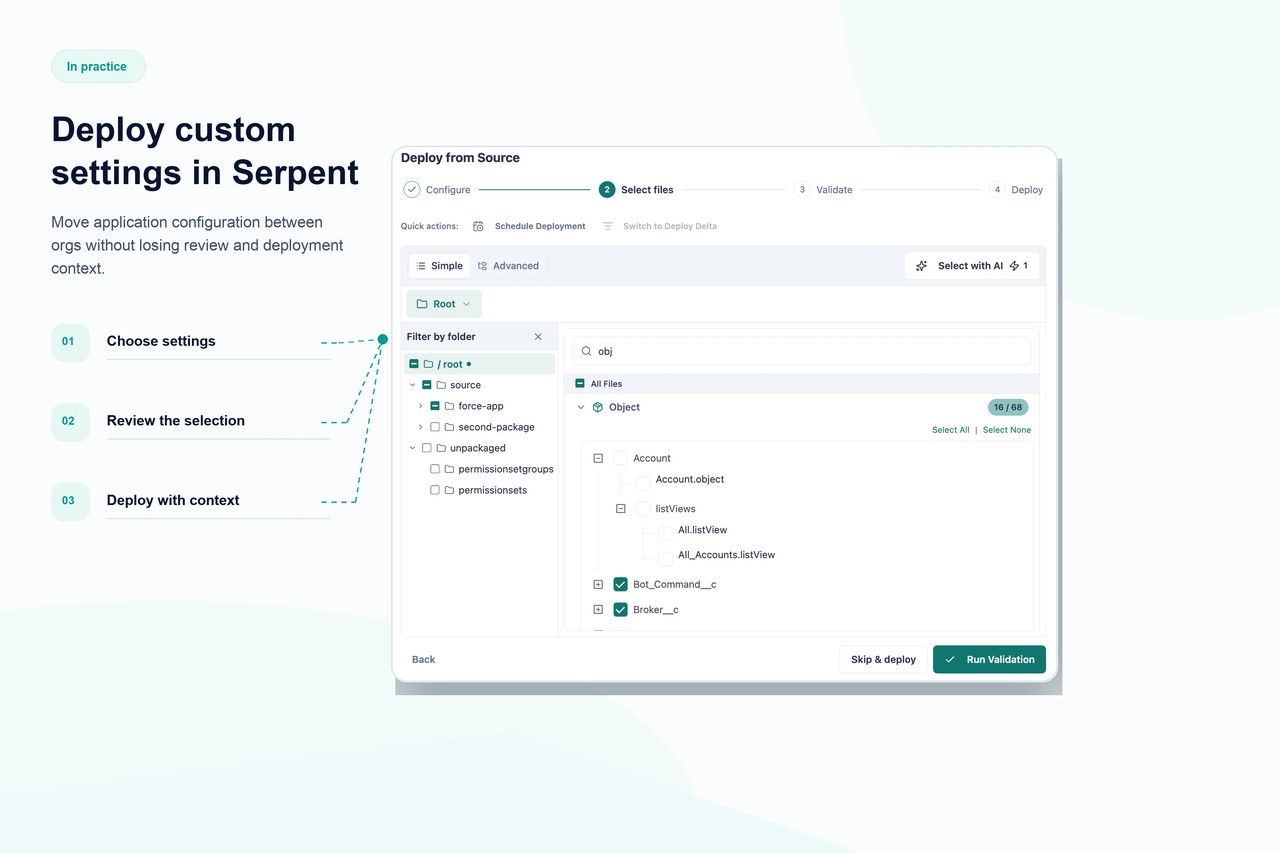1280x853 pixels.
Task: Expand the Broker__c tree node
Action: (598, 610)
